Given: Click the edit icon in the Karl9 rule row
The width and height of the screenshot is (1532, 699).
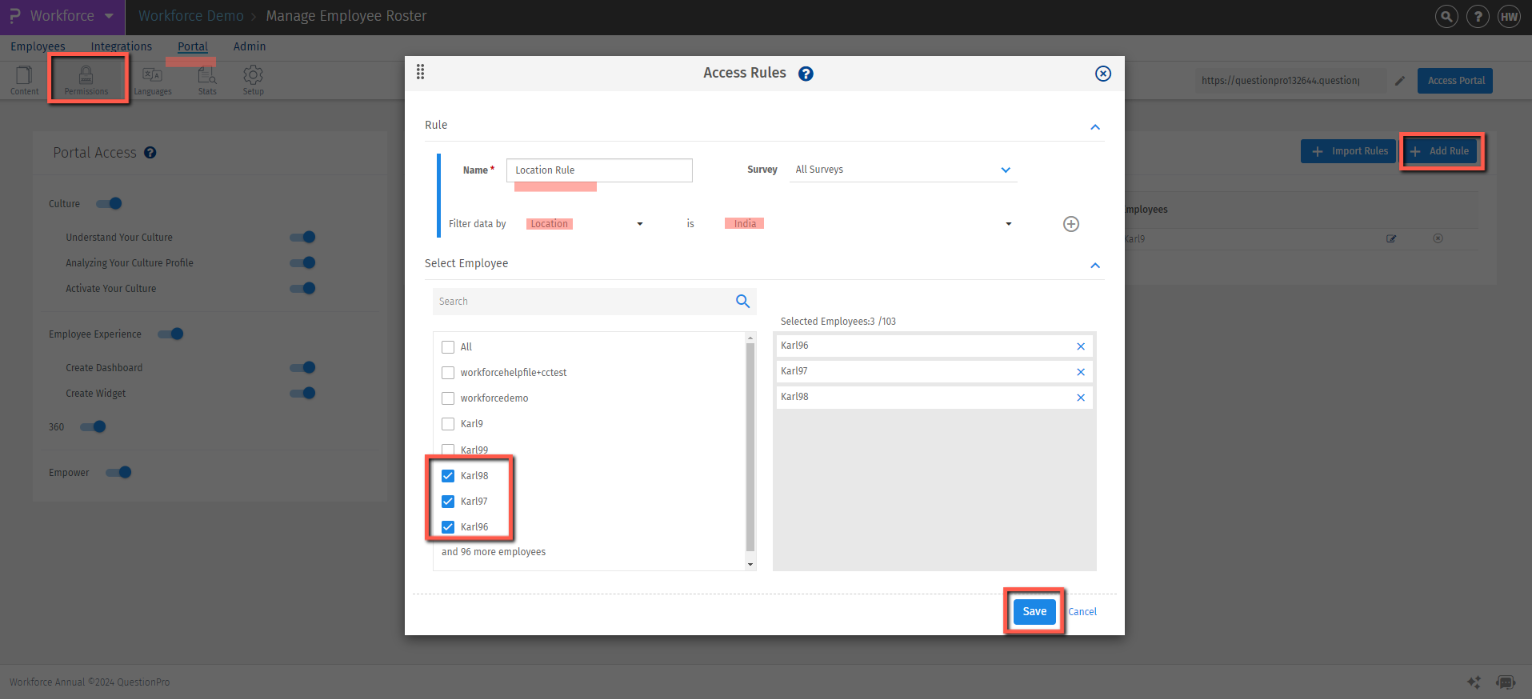Looking at the screenshot, I should [1390, 239].
